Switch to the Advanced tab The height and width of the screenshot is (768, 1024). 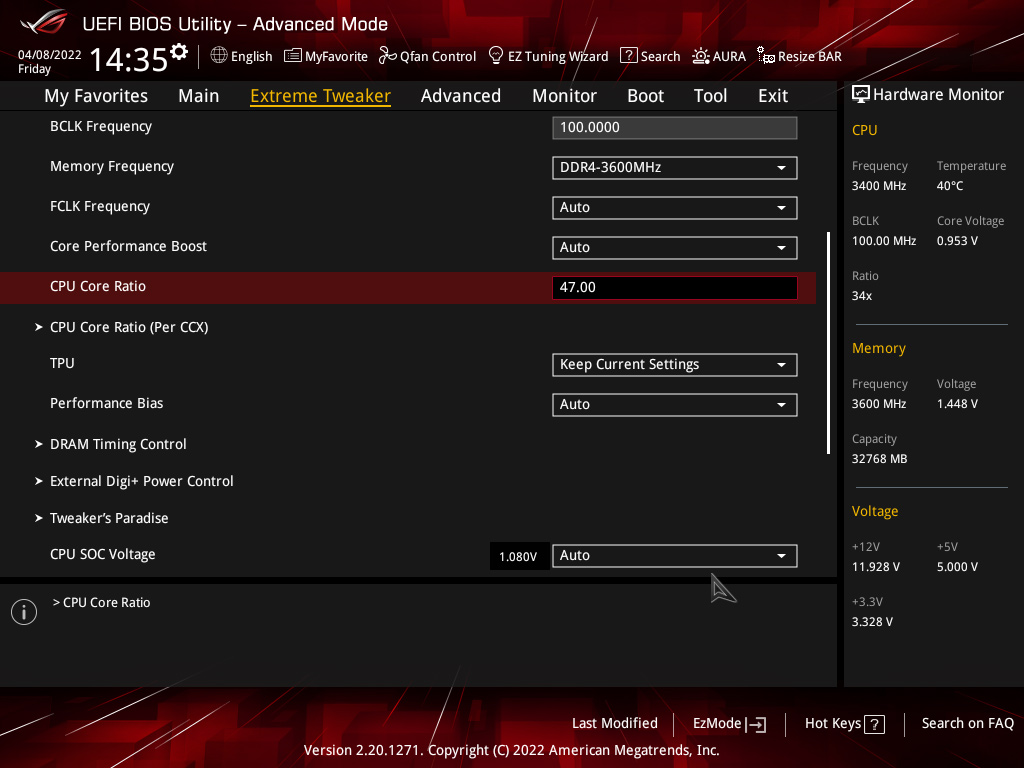pyautogui.click(x=461, y=96)
